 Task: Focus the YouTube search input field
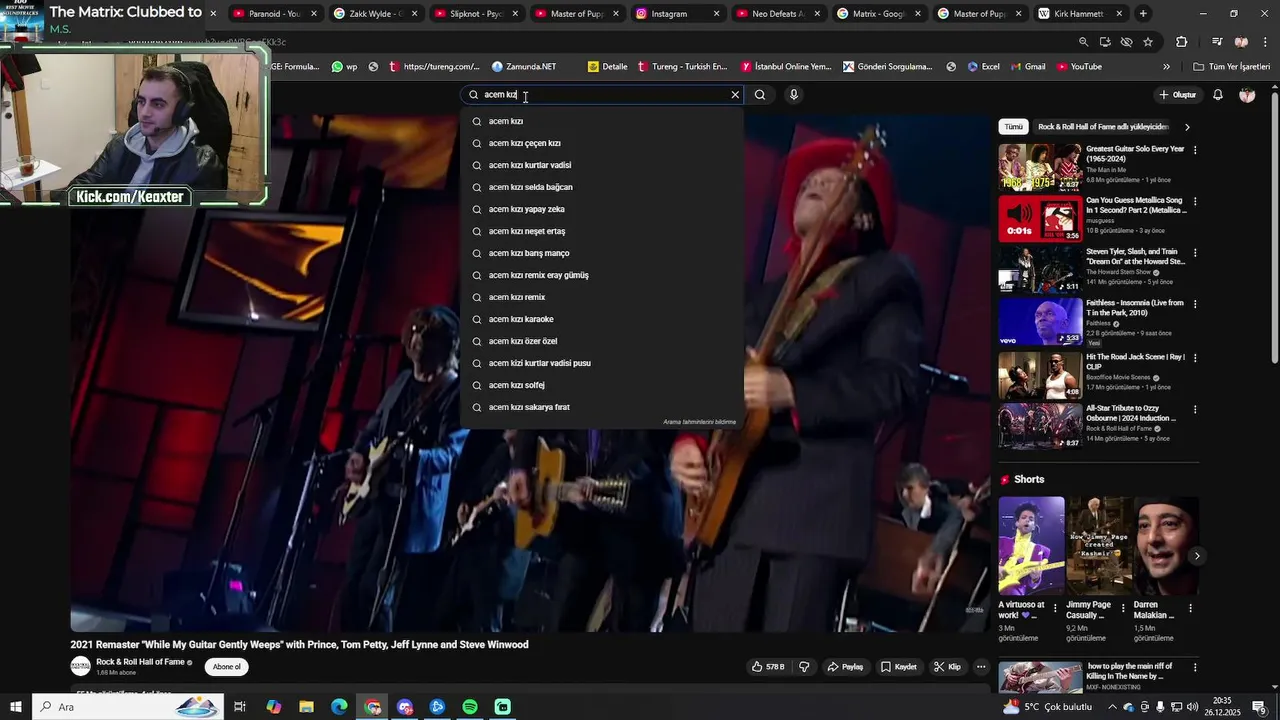coord(604,95)
